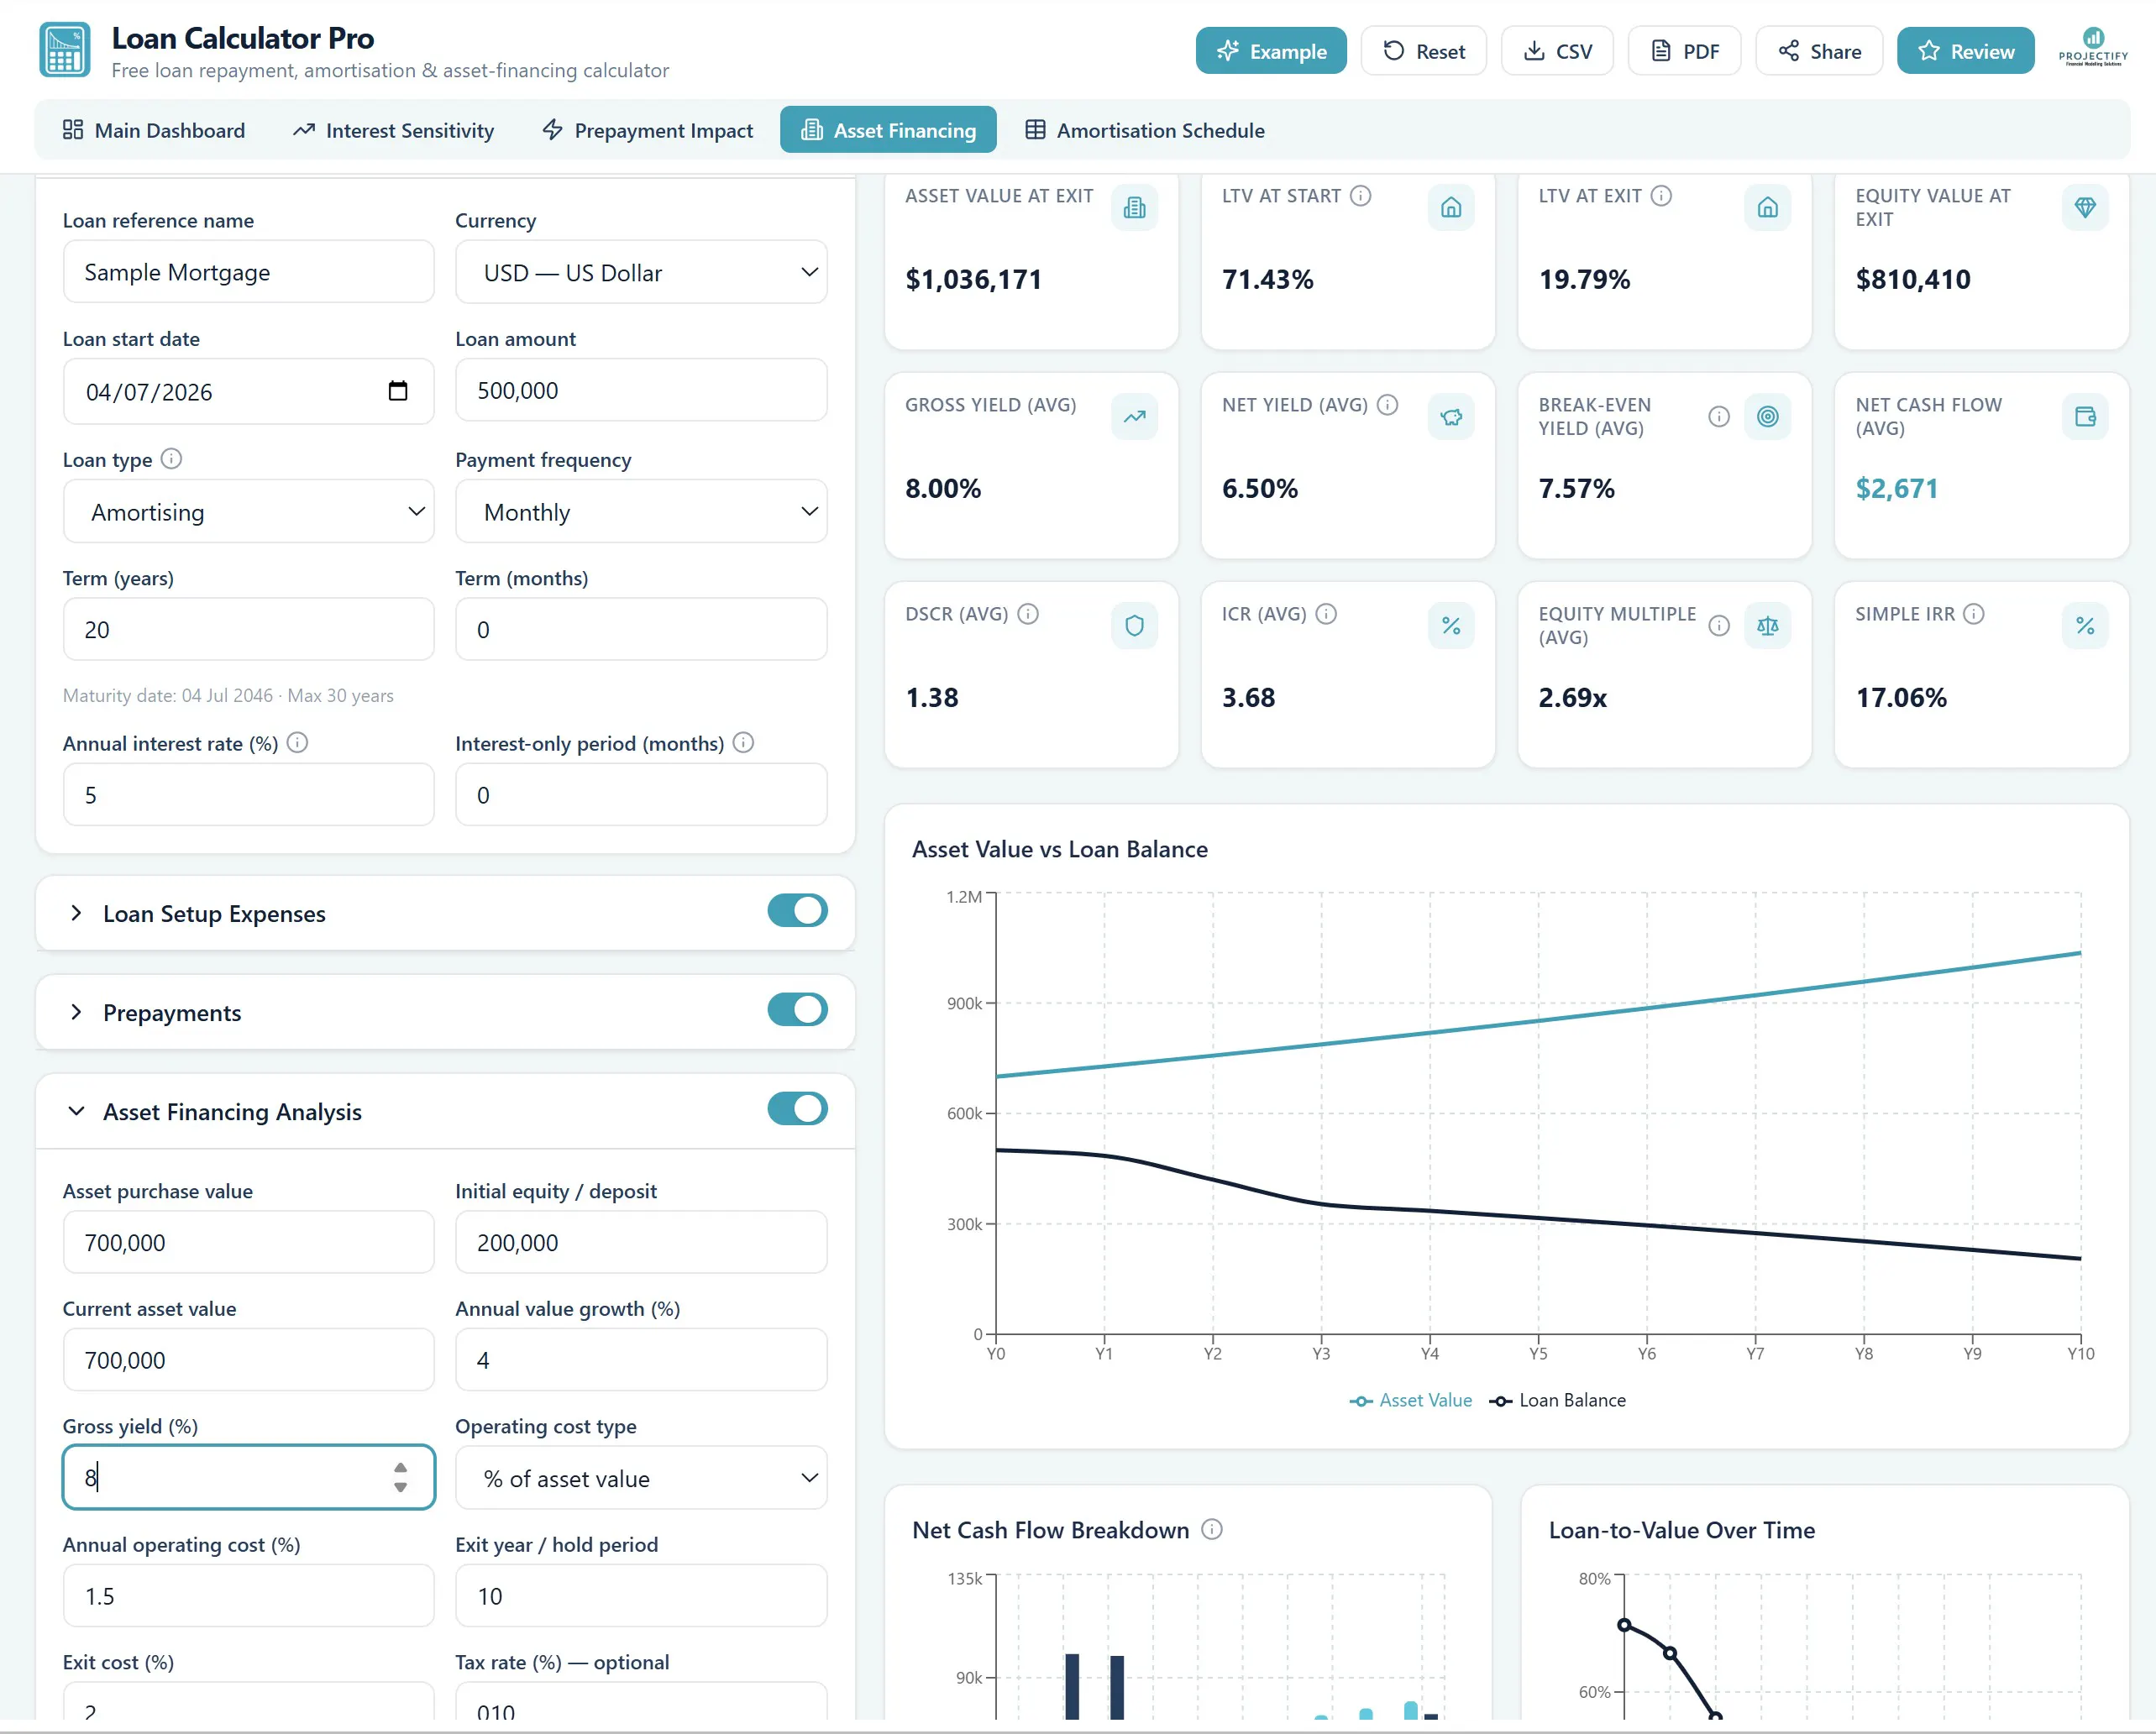Toggle Loan Balance series in chart legend
Screen dimensions: 2156x1734
point(1557,1400)
